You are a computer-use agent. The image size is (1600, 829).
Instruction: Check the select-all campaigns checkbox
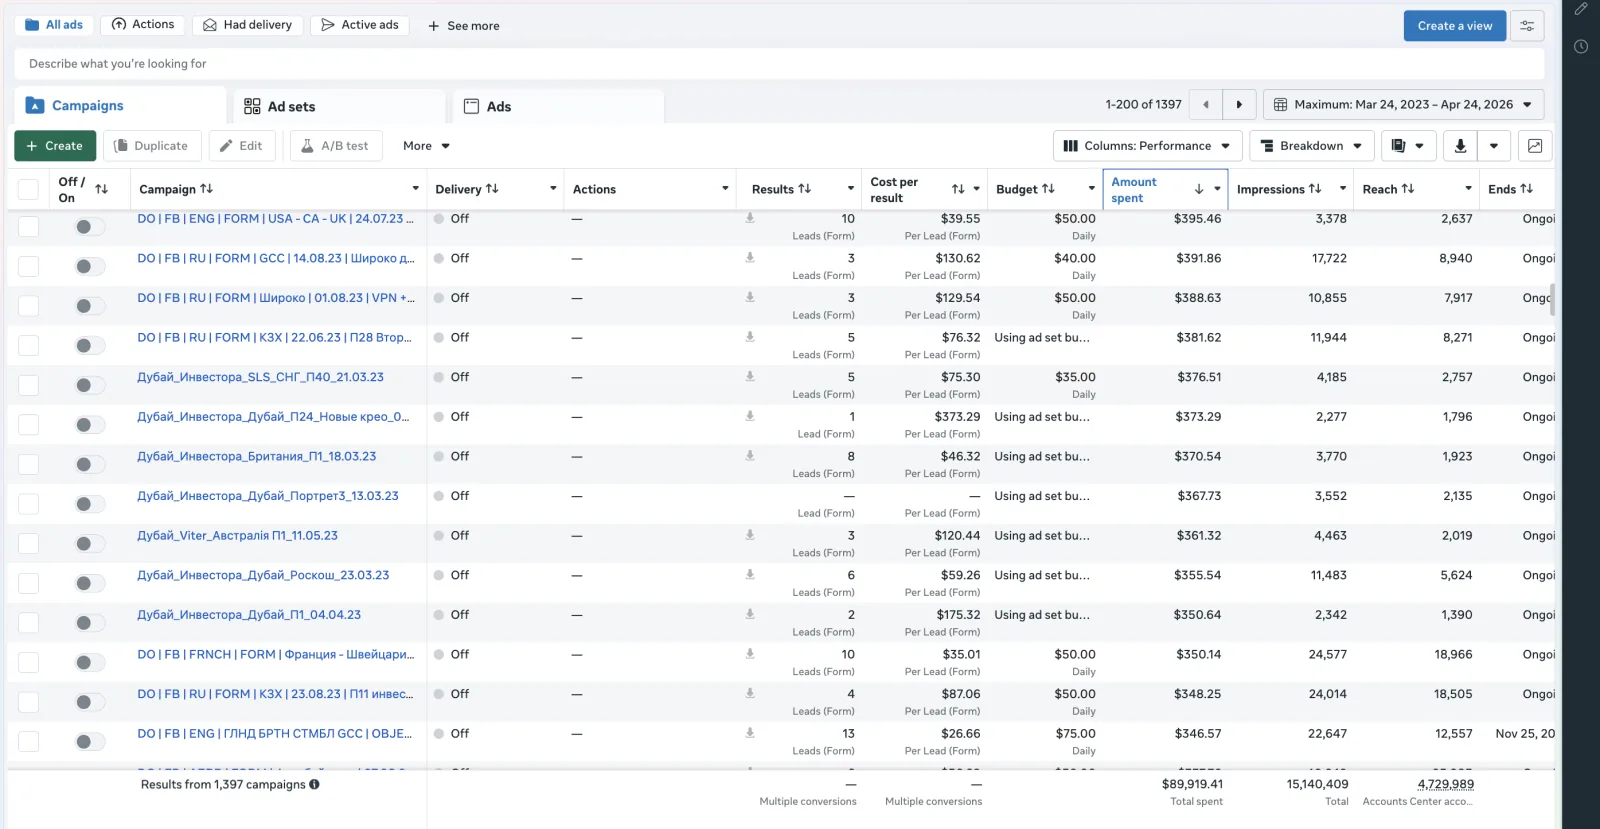click(x=29, y=189)
